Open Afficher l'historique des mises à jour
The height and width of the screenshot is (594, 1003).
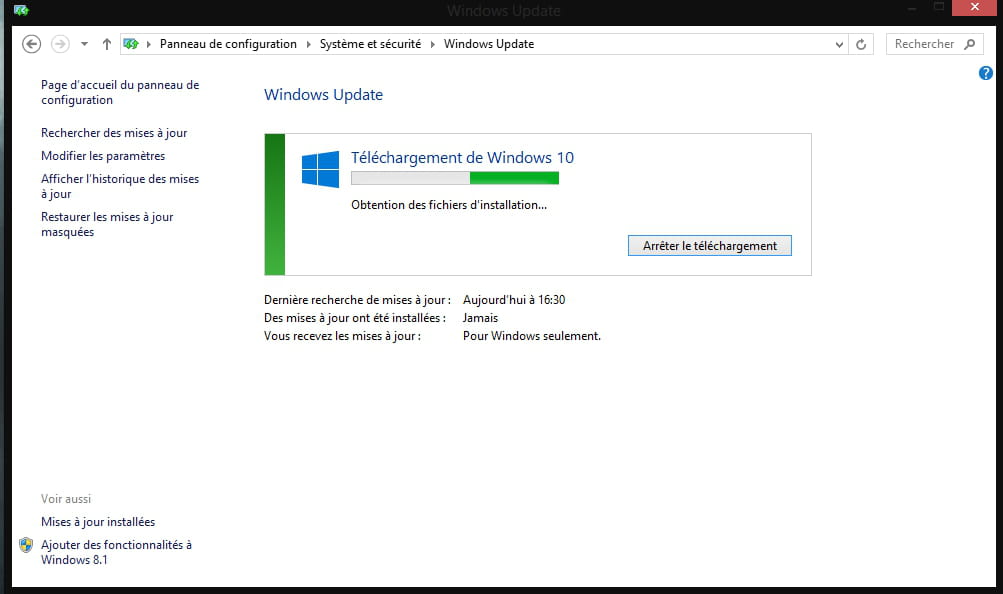[x=120, y=186]
